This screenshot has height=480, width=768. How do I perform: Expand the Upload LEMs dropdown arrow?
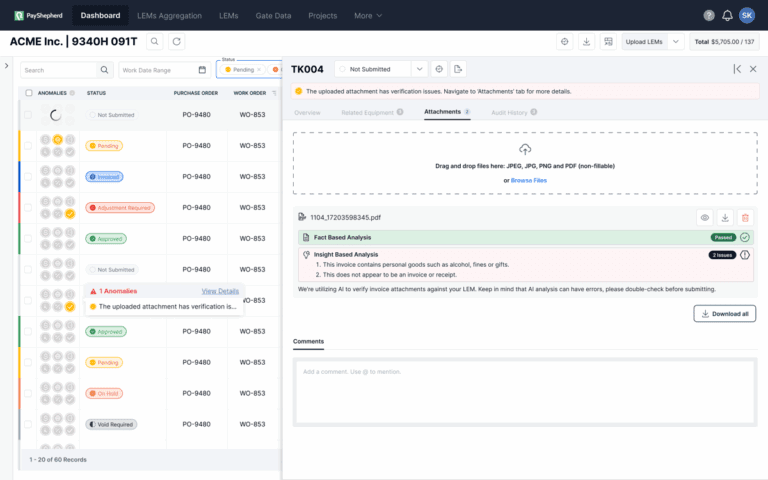677,42
